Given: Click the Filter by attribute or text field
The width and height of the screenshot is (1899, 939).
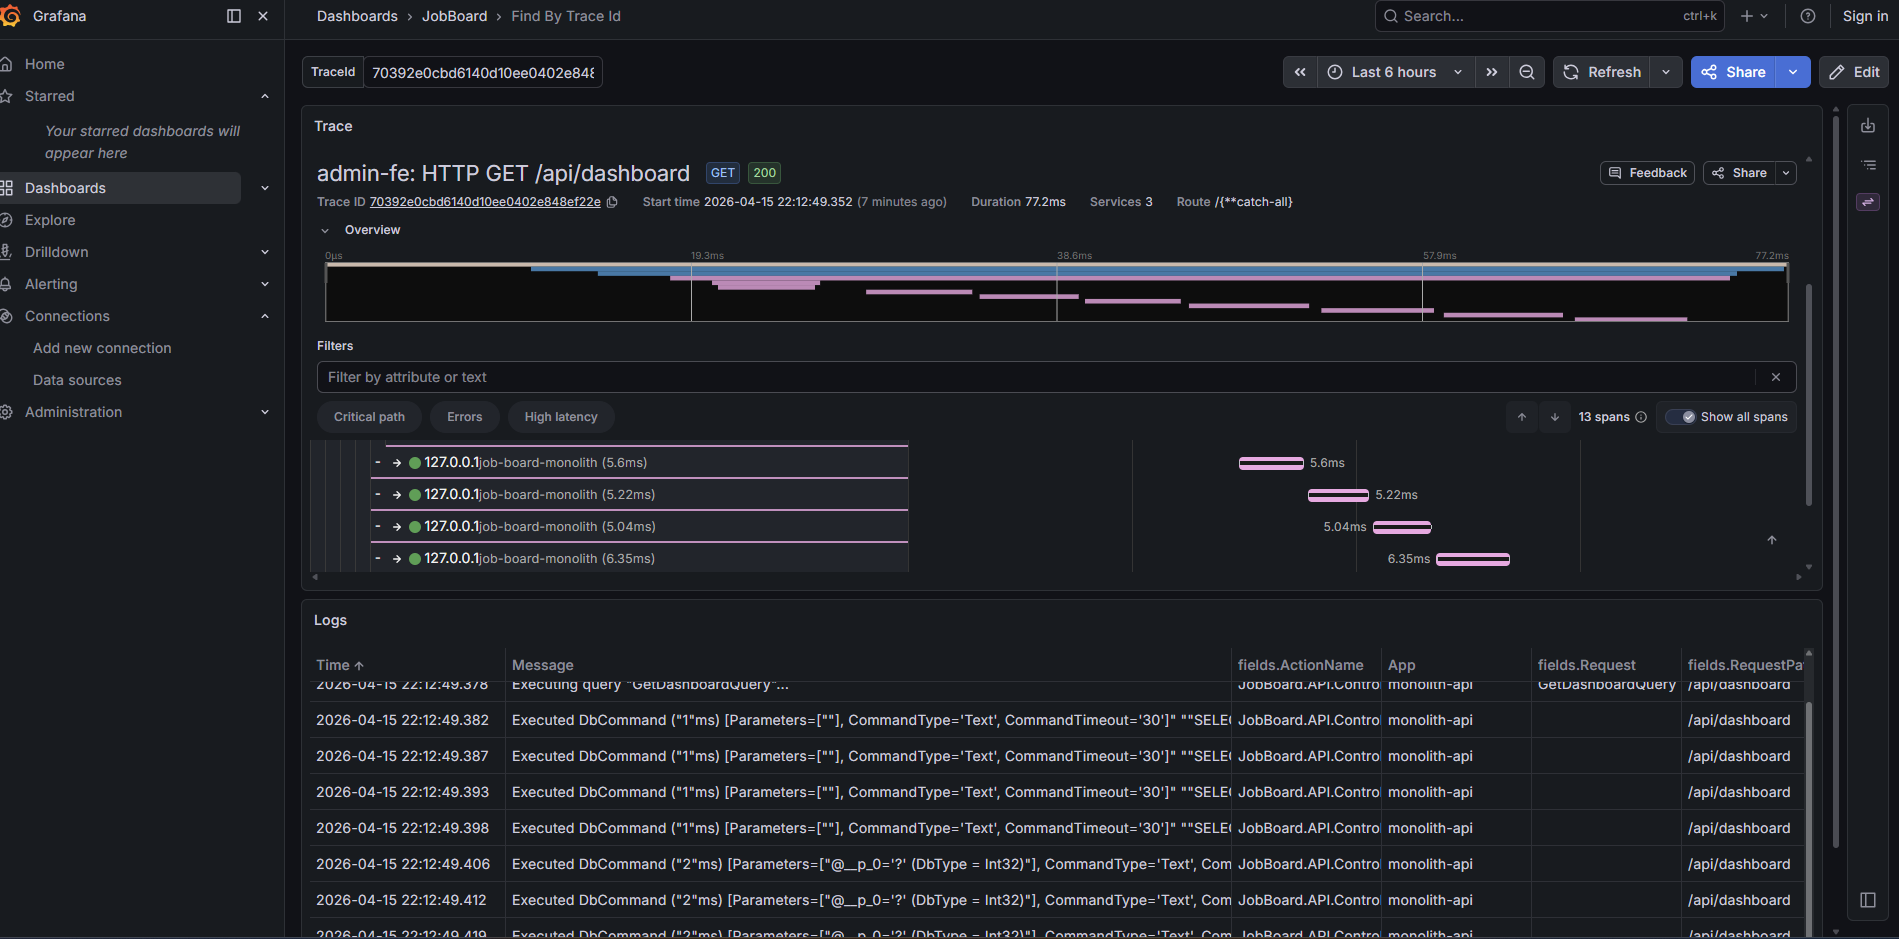Looking at the screenshot, I should [x=1035, y=377].
